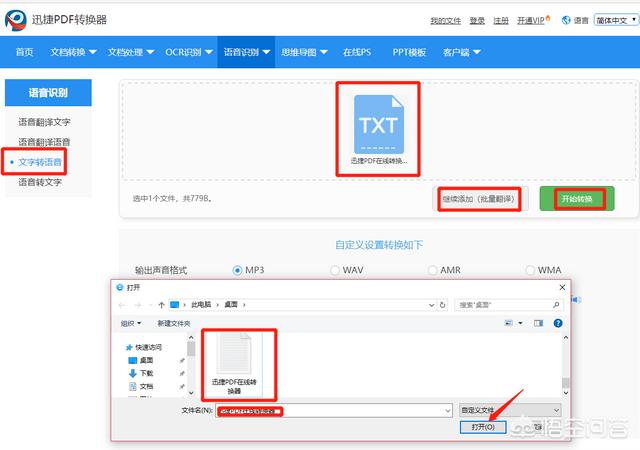Image resolution: width=640 pixels, height=450 pixels.
Task: Expand the filename field dropdown arrow
Action: [x=448, y=410]
